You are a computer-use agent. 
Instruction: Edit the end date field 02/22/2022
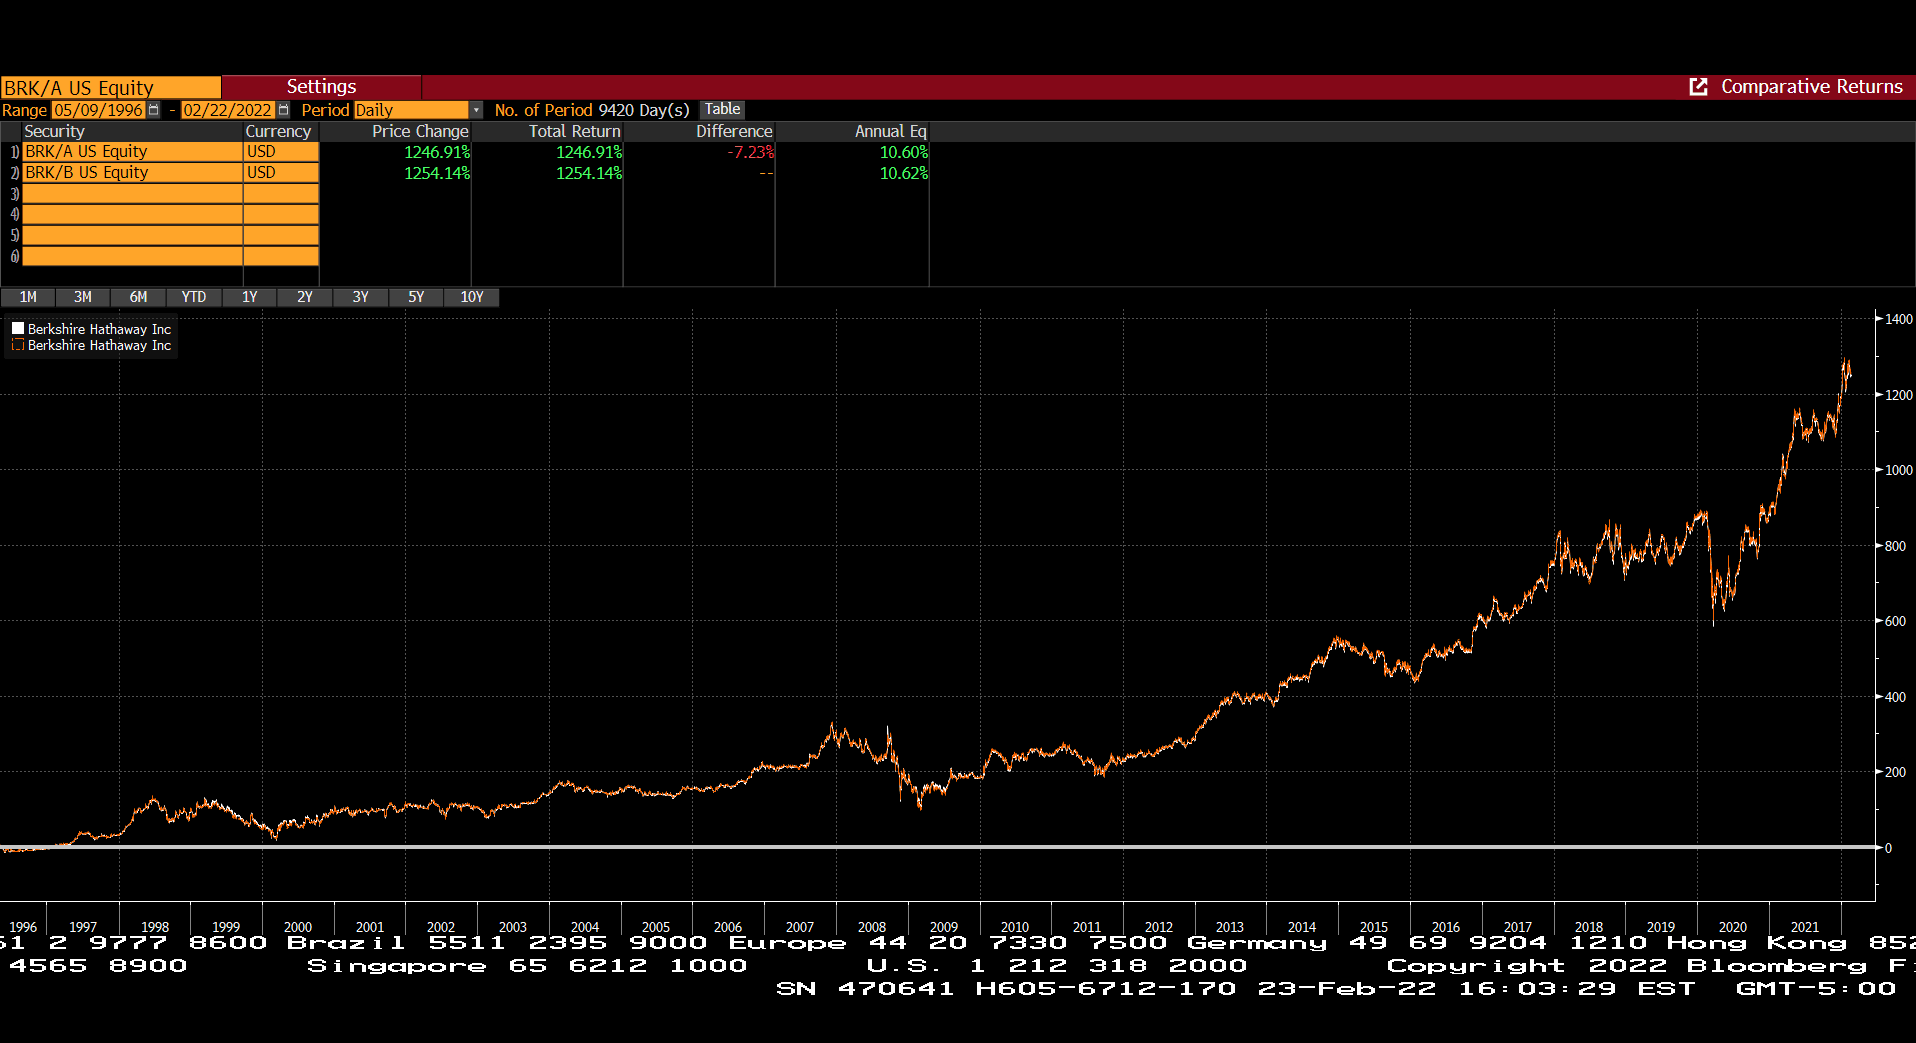(x=227, y=110)
